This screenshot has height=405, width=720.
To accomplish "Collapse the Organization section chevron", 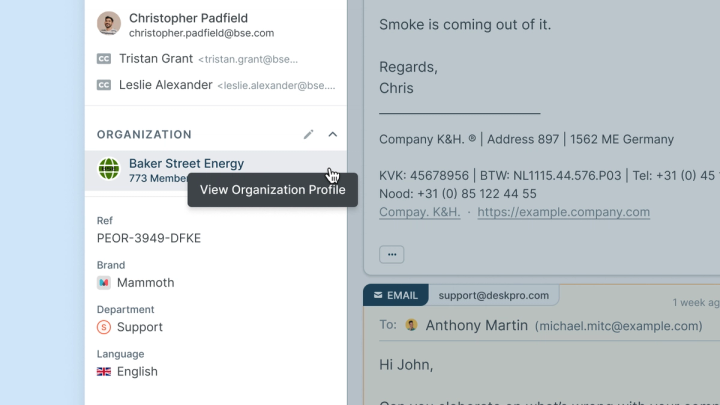I will click(x=333, y=134).
